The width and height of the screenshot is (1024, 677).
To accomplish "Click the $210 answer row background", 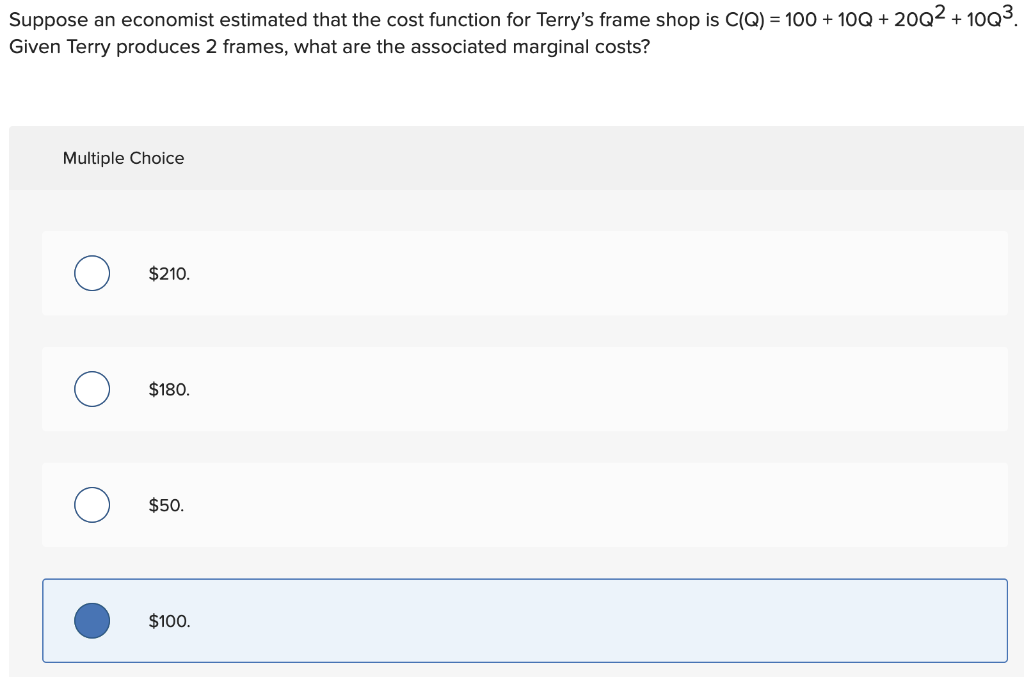I will pyautogui.click(x=525, y=272).
